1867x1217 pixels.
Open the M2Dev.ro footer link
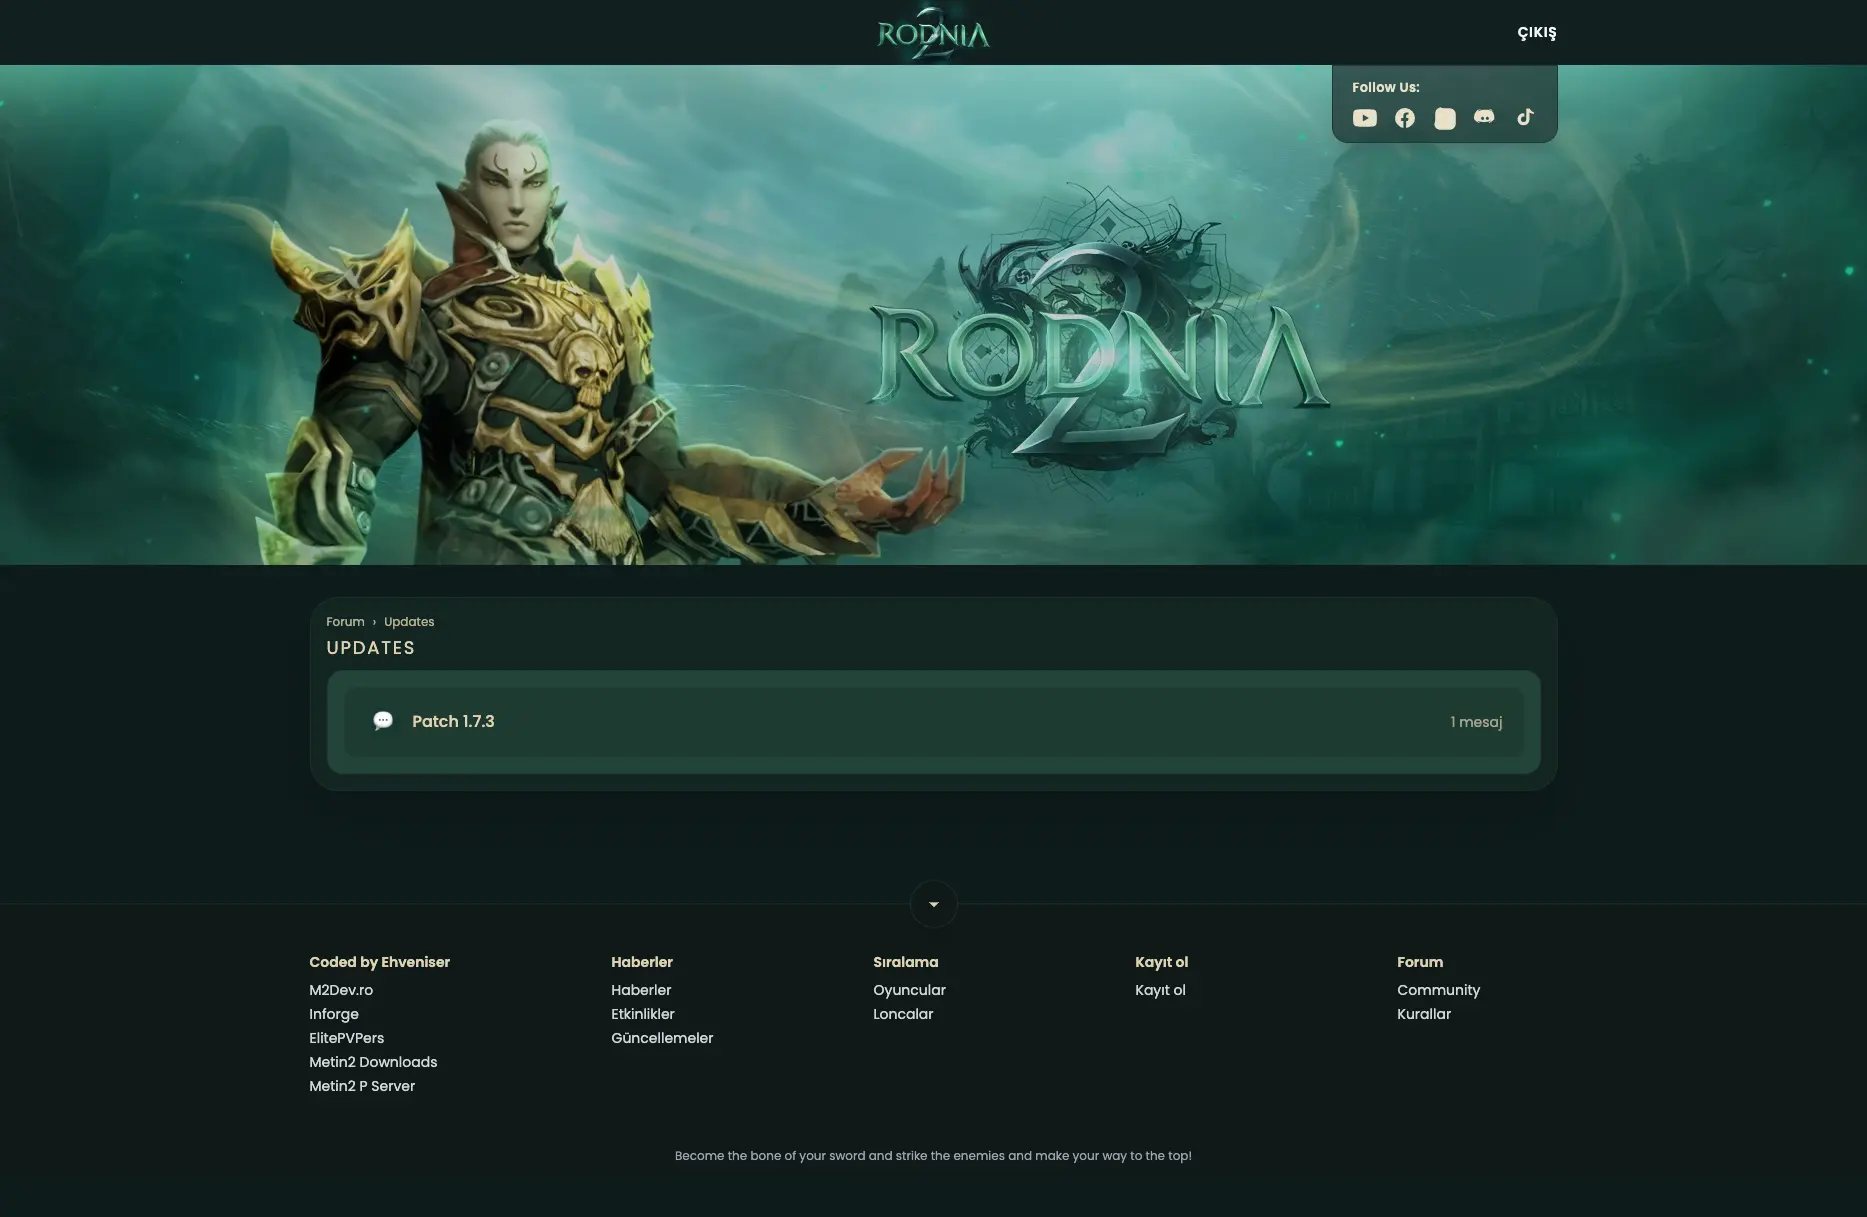pyautogui.click(x=341, y=990)
